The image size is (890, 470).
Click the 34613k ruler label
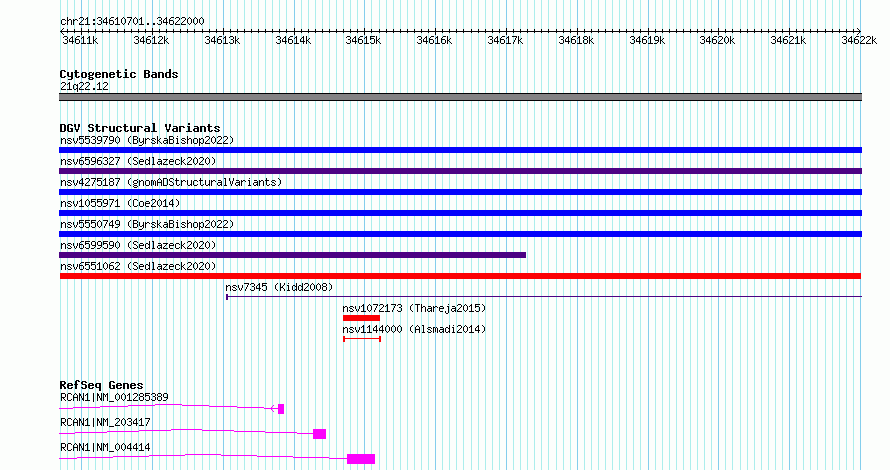coord(222,40)
